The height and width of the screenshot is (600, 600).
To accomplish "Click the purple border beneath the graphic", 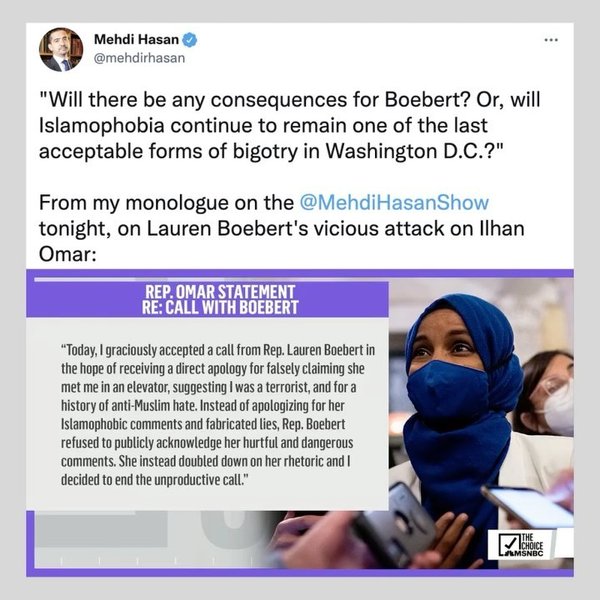I will [300, 572].
